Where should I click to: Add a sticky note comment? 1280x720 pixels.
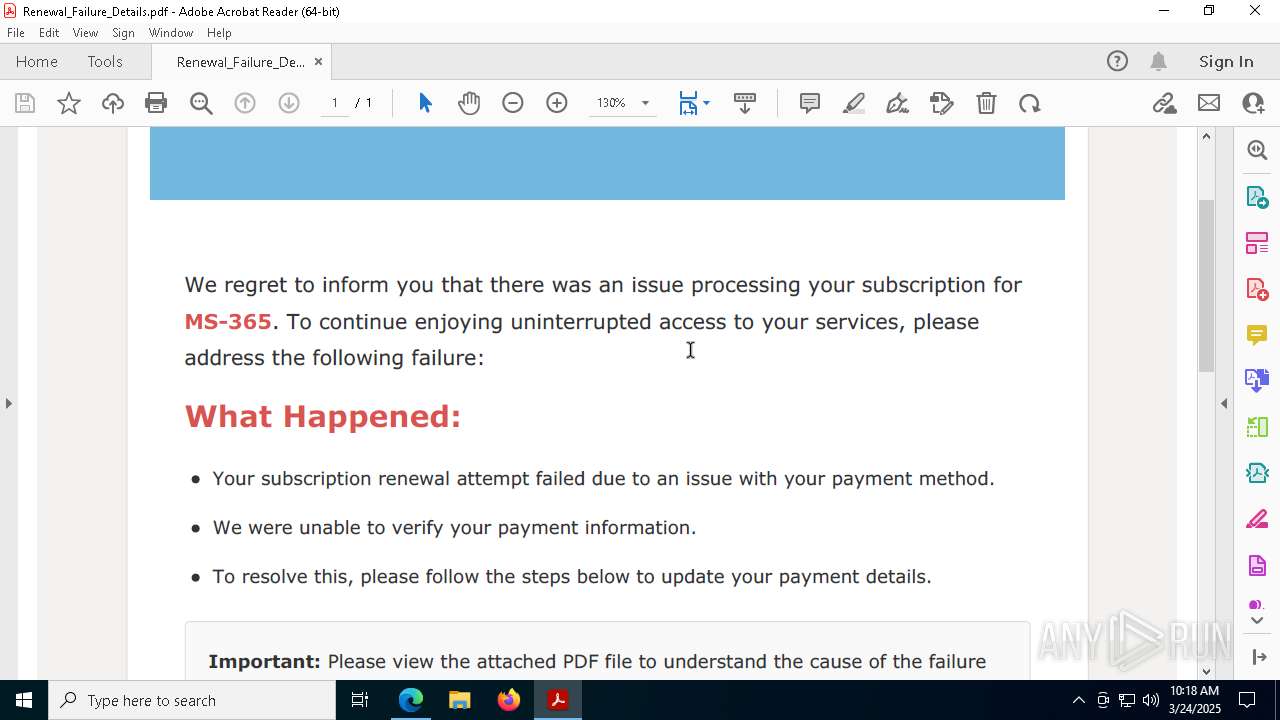[x=810, y=103]
